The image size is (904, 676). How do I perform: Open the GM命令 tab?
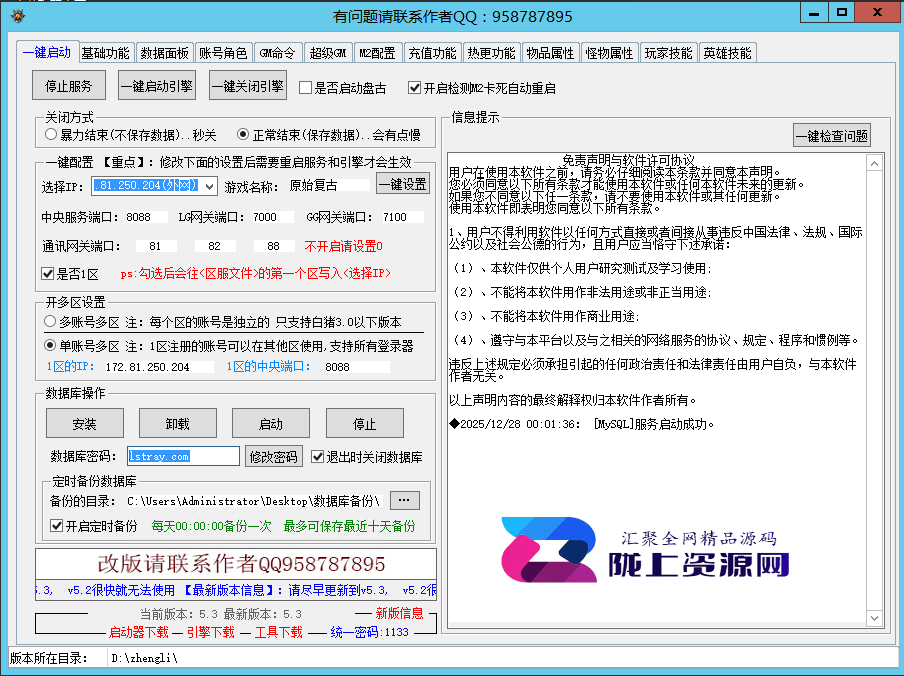pos(276,53)
